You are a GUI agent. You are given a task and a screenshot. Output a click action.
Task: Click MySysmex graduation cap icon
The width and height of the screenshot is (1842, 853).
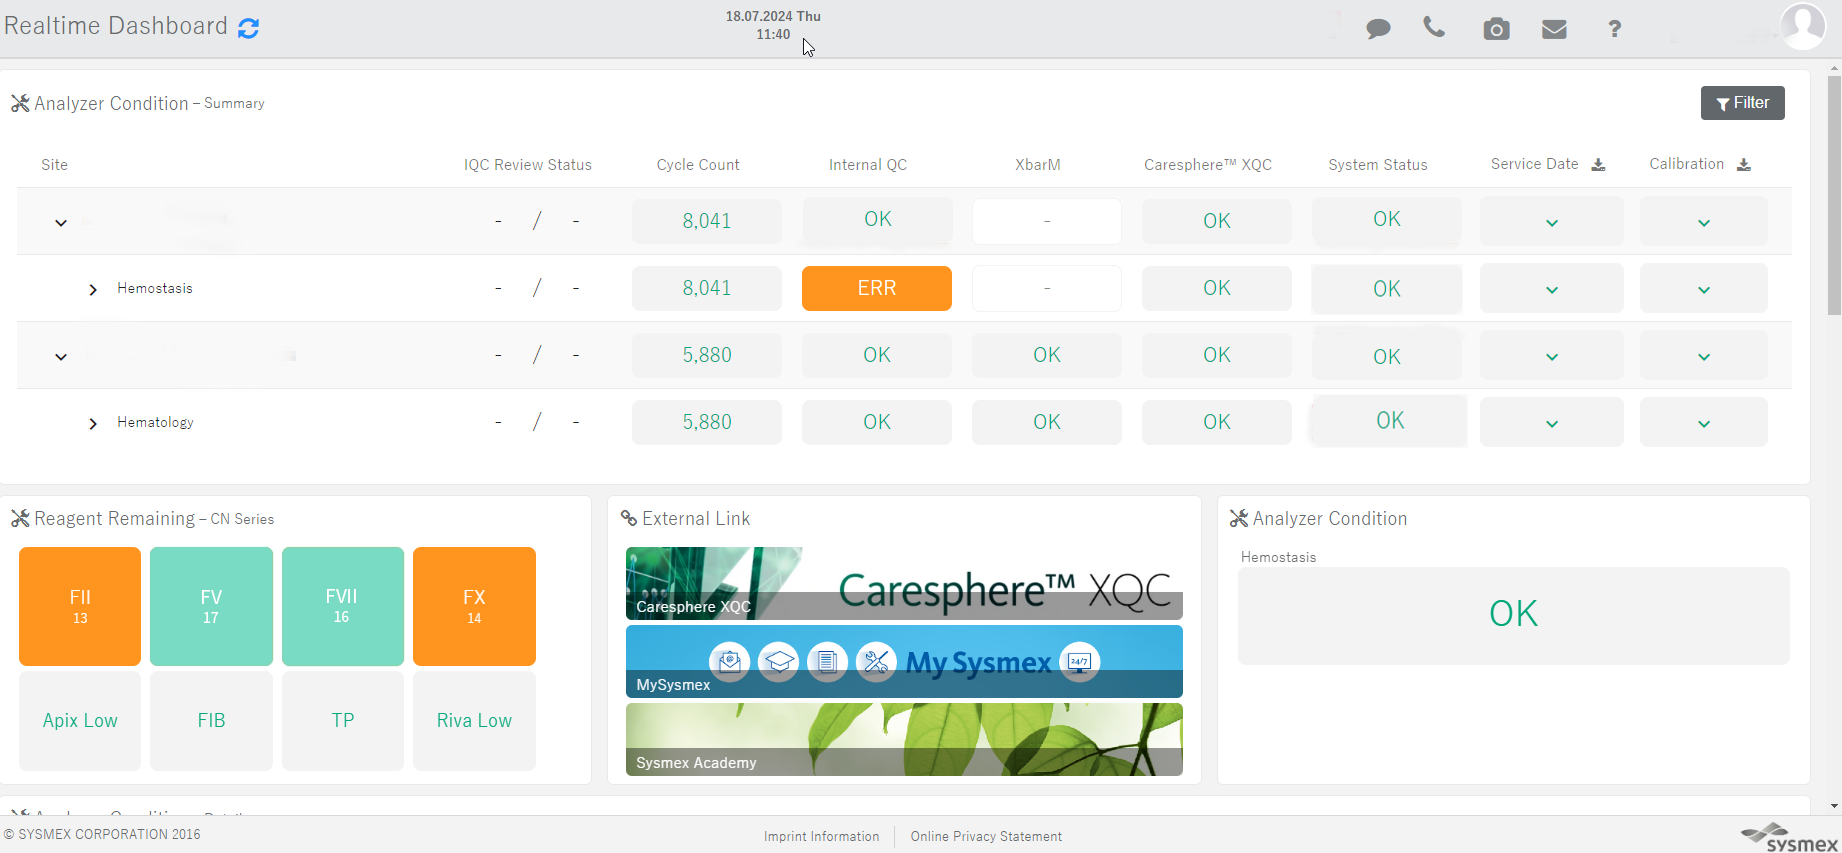(x=778, y=662)
